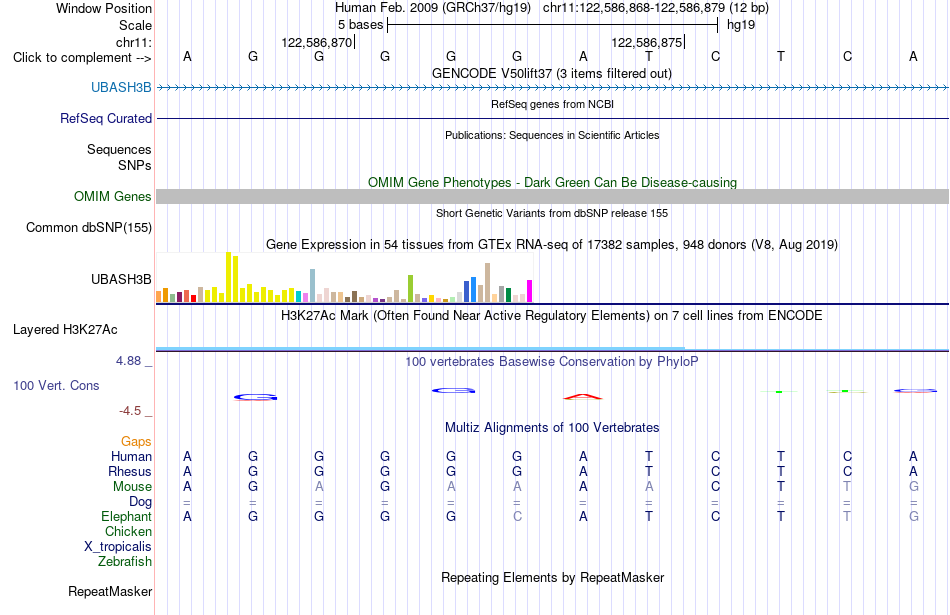Select the Mouse species label
This screenshot has height=615, width=950.
point(133,487)
